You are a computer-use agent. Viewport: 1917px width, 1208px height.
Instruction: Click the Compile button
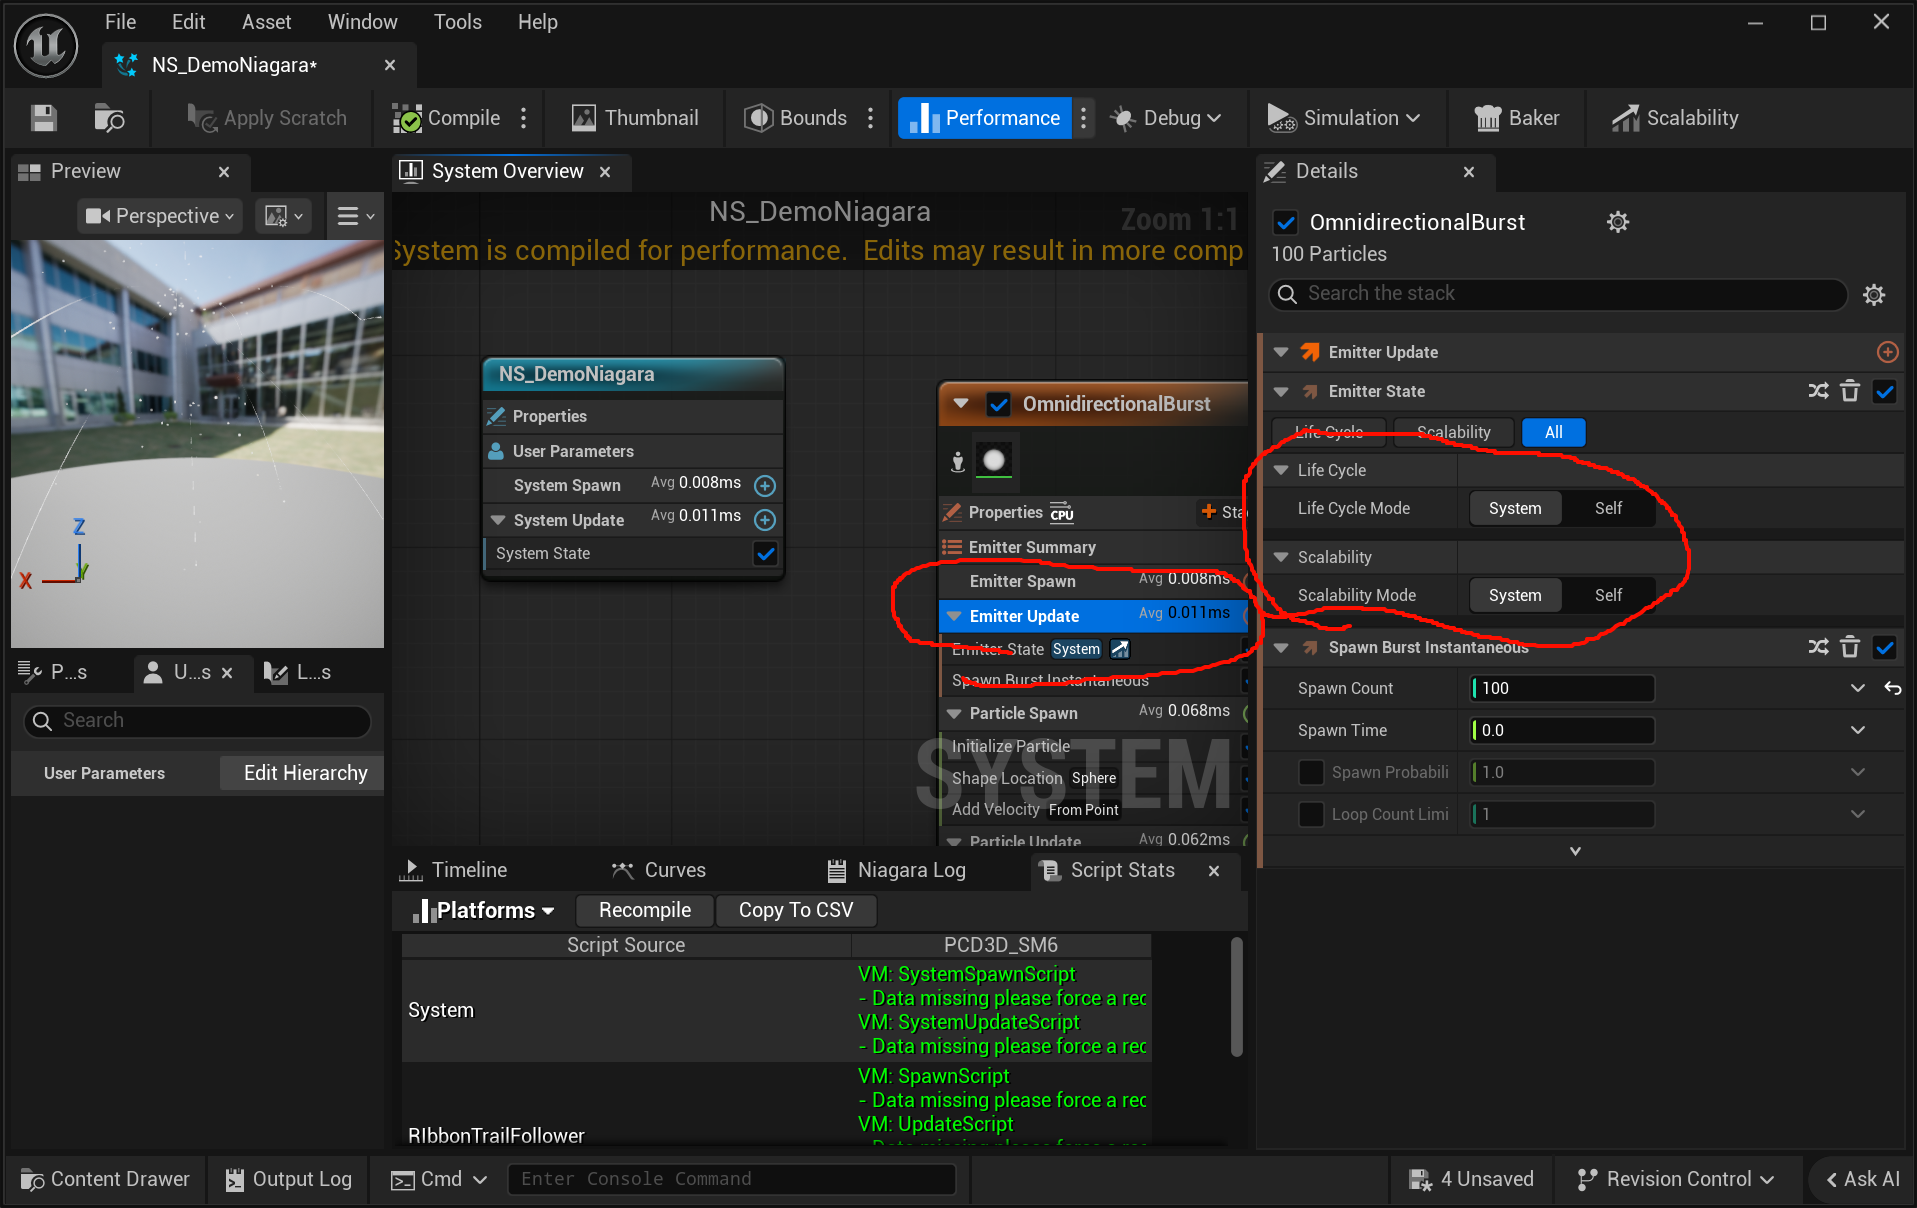446,118
